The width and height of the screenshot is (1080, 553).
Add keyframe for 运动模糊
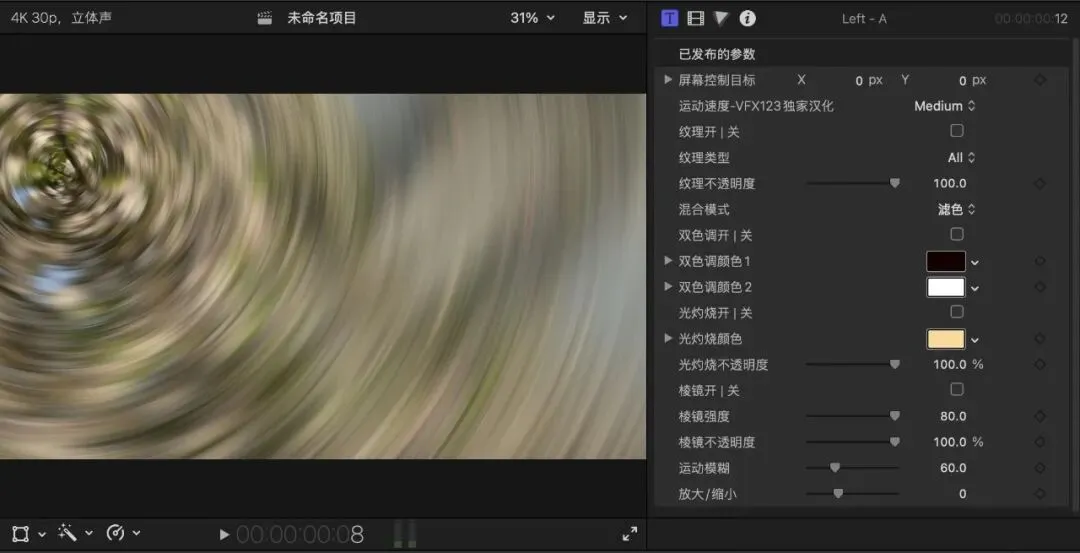pos(1040,468)
